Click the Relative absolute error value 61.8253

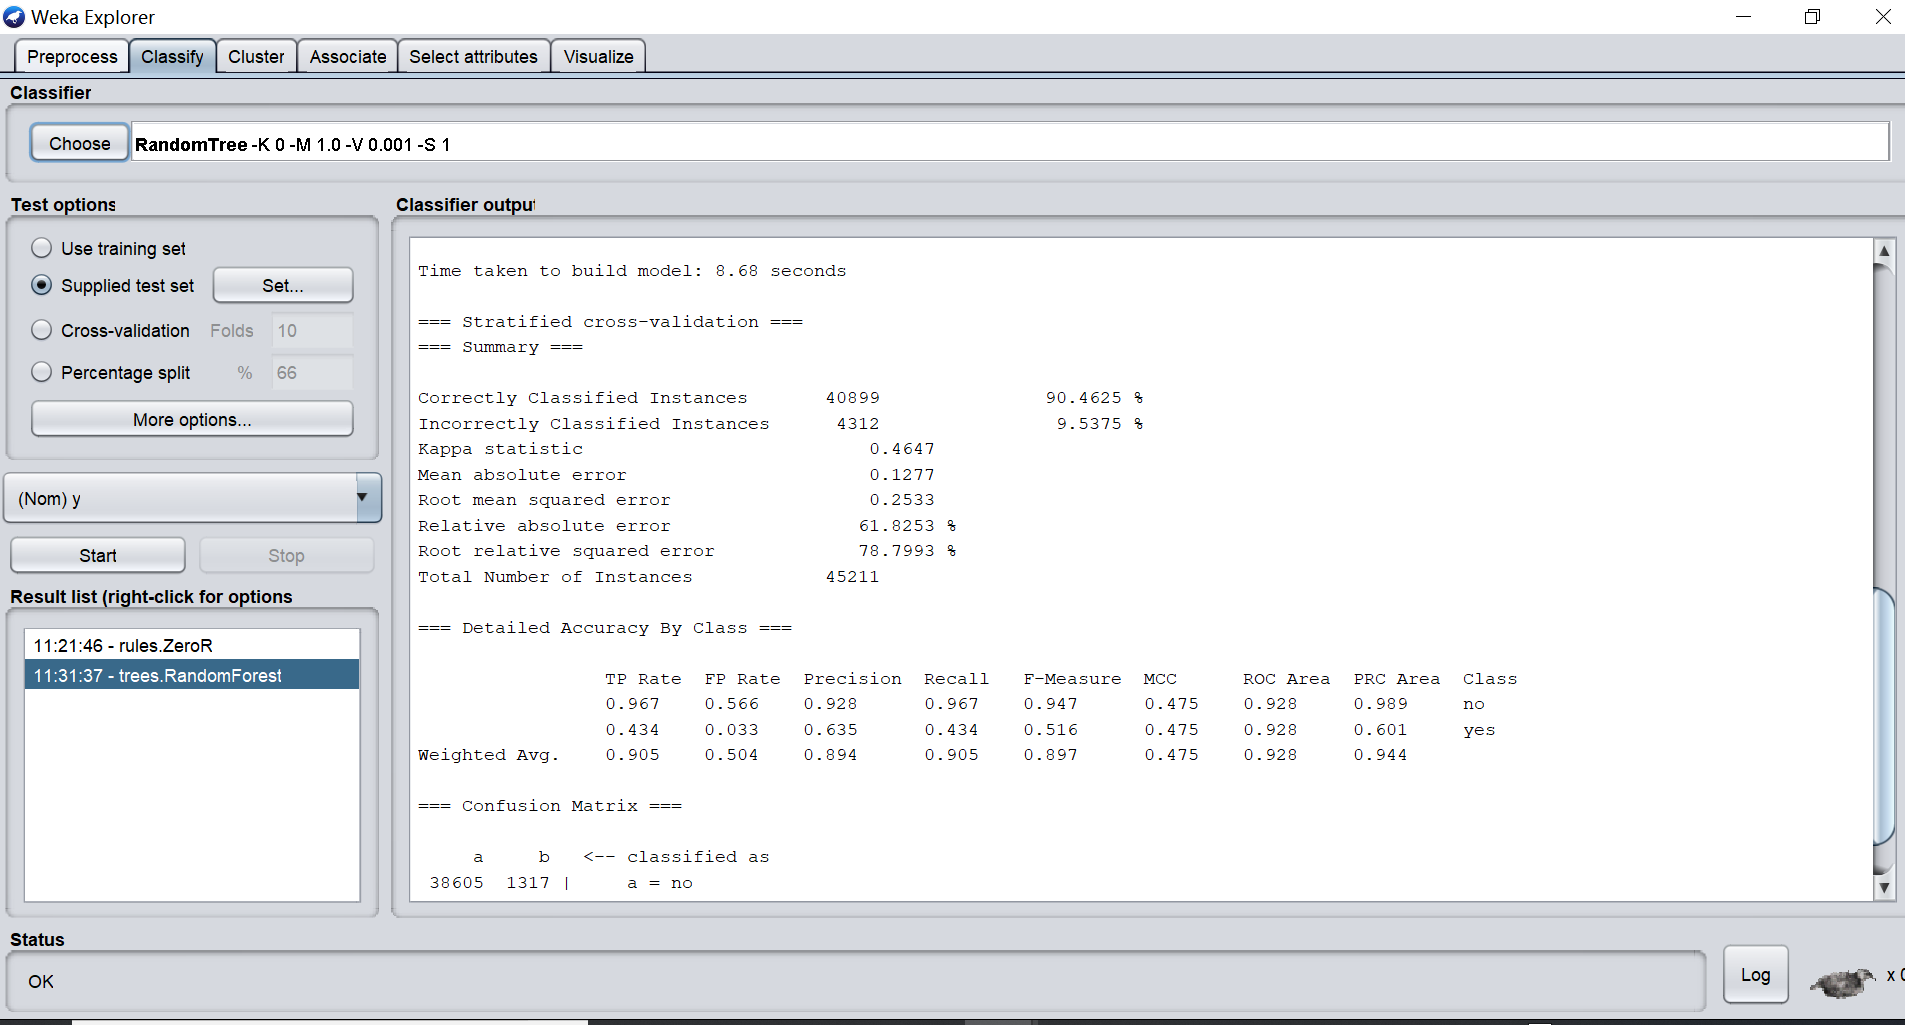coord(897,526)
